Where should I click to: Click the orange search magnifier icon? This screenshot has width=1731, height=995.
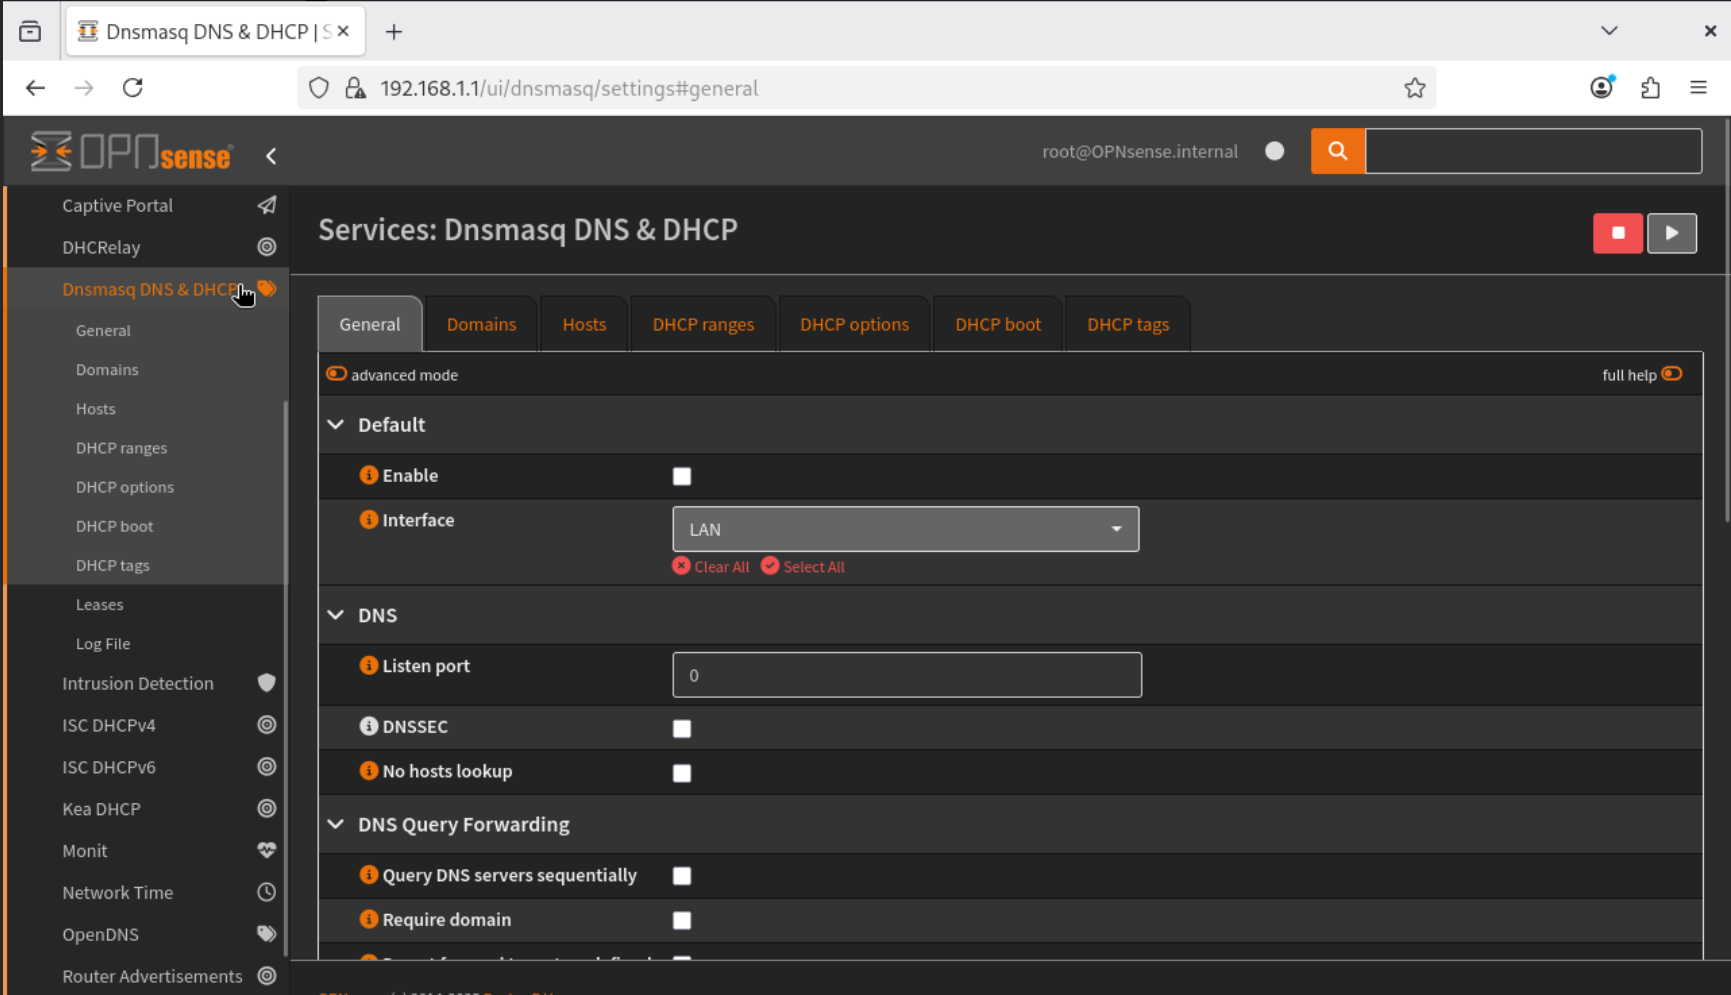(1337, 151)
